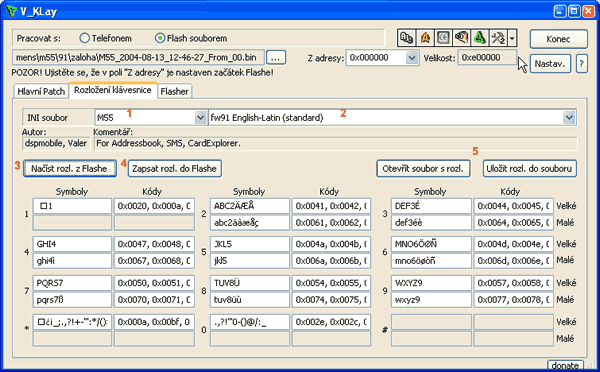This screenshot has width=600, height=372.
Task: Click Zapsat rozl. do Flashe button
Action: (x=174, y=168)
